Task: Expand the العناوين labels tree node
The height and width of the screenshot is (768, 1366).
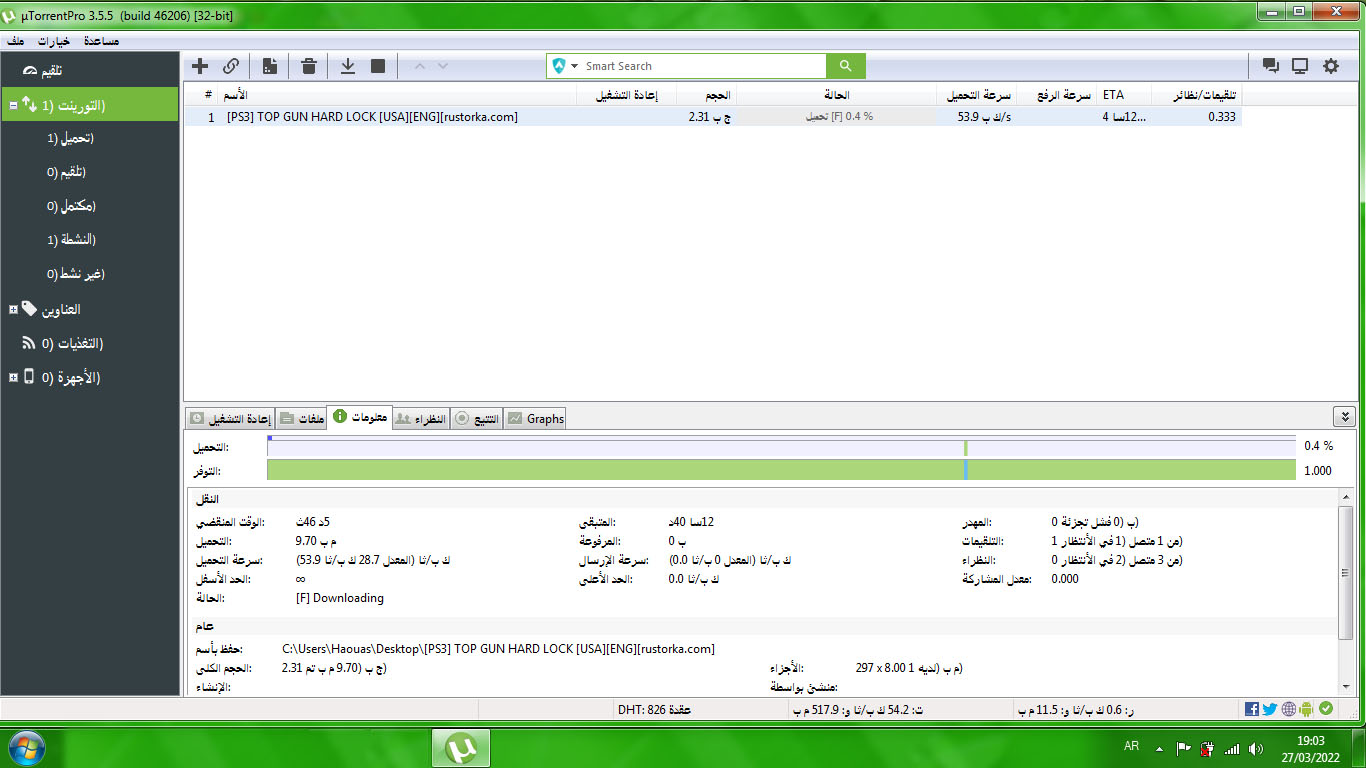Action: tap(14, 310)
